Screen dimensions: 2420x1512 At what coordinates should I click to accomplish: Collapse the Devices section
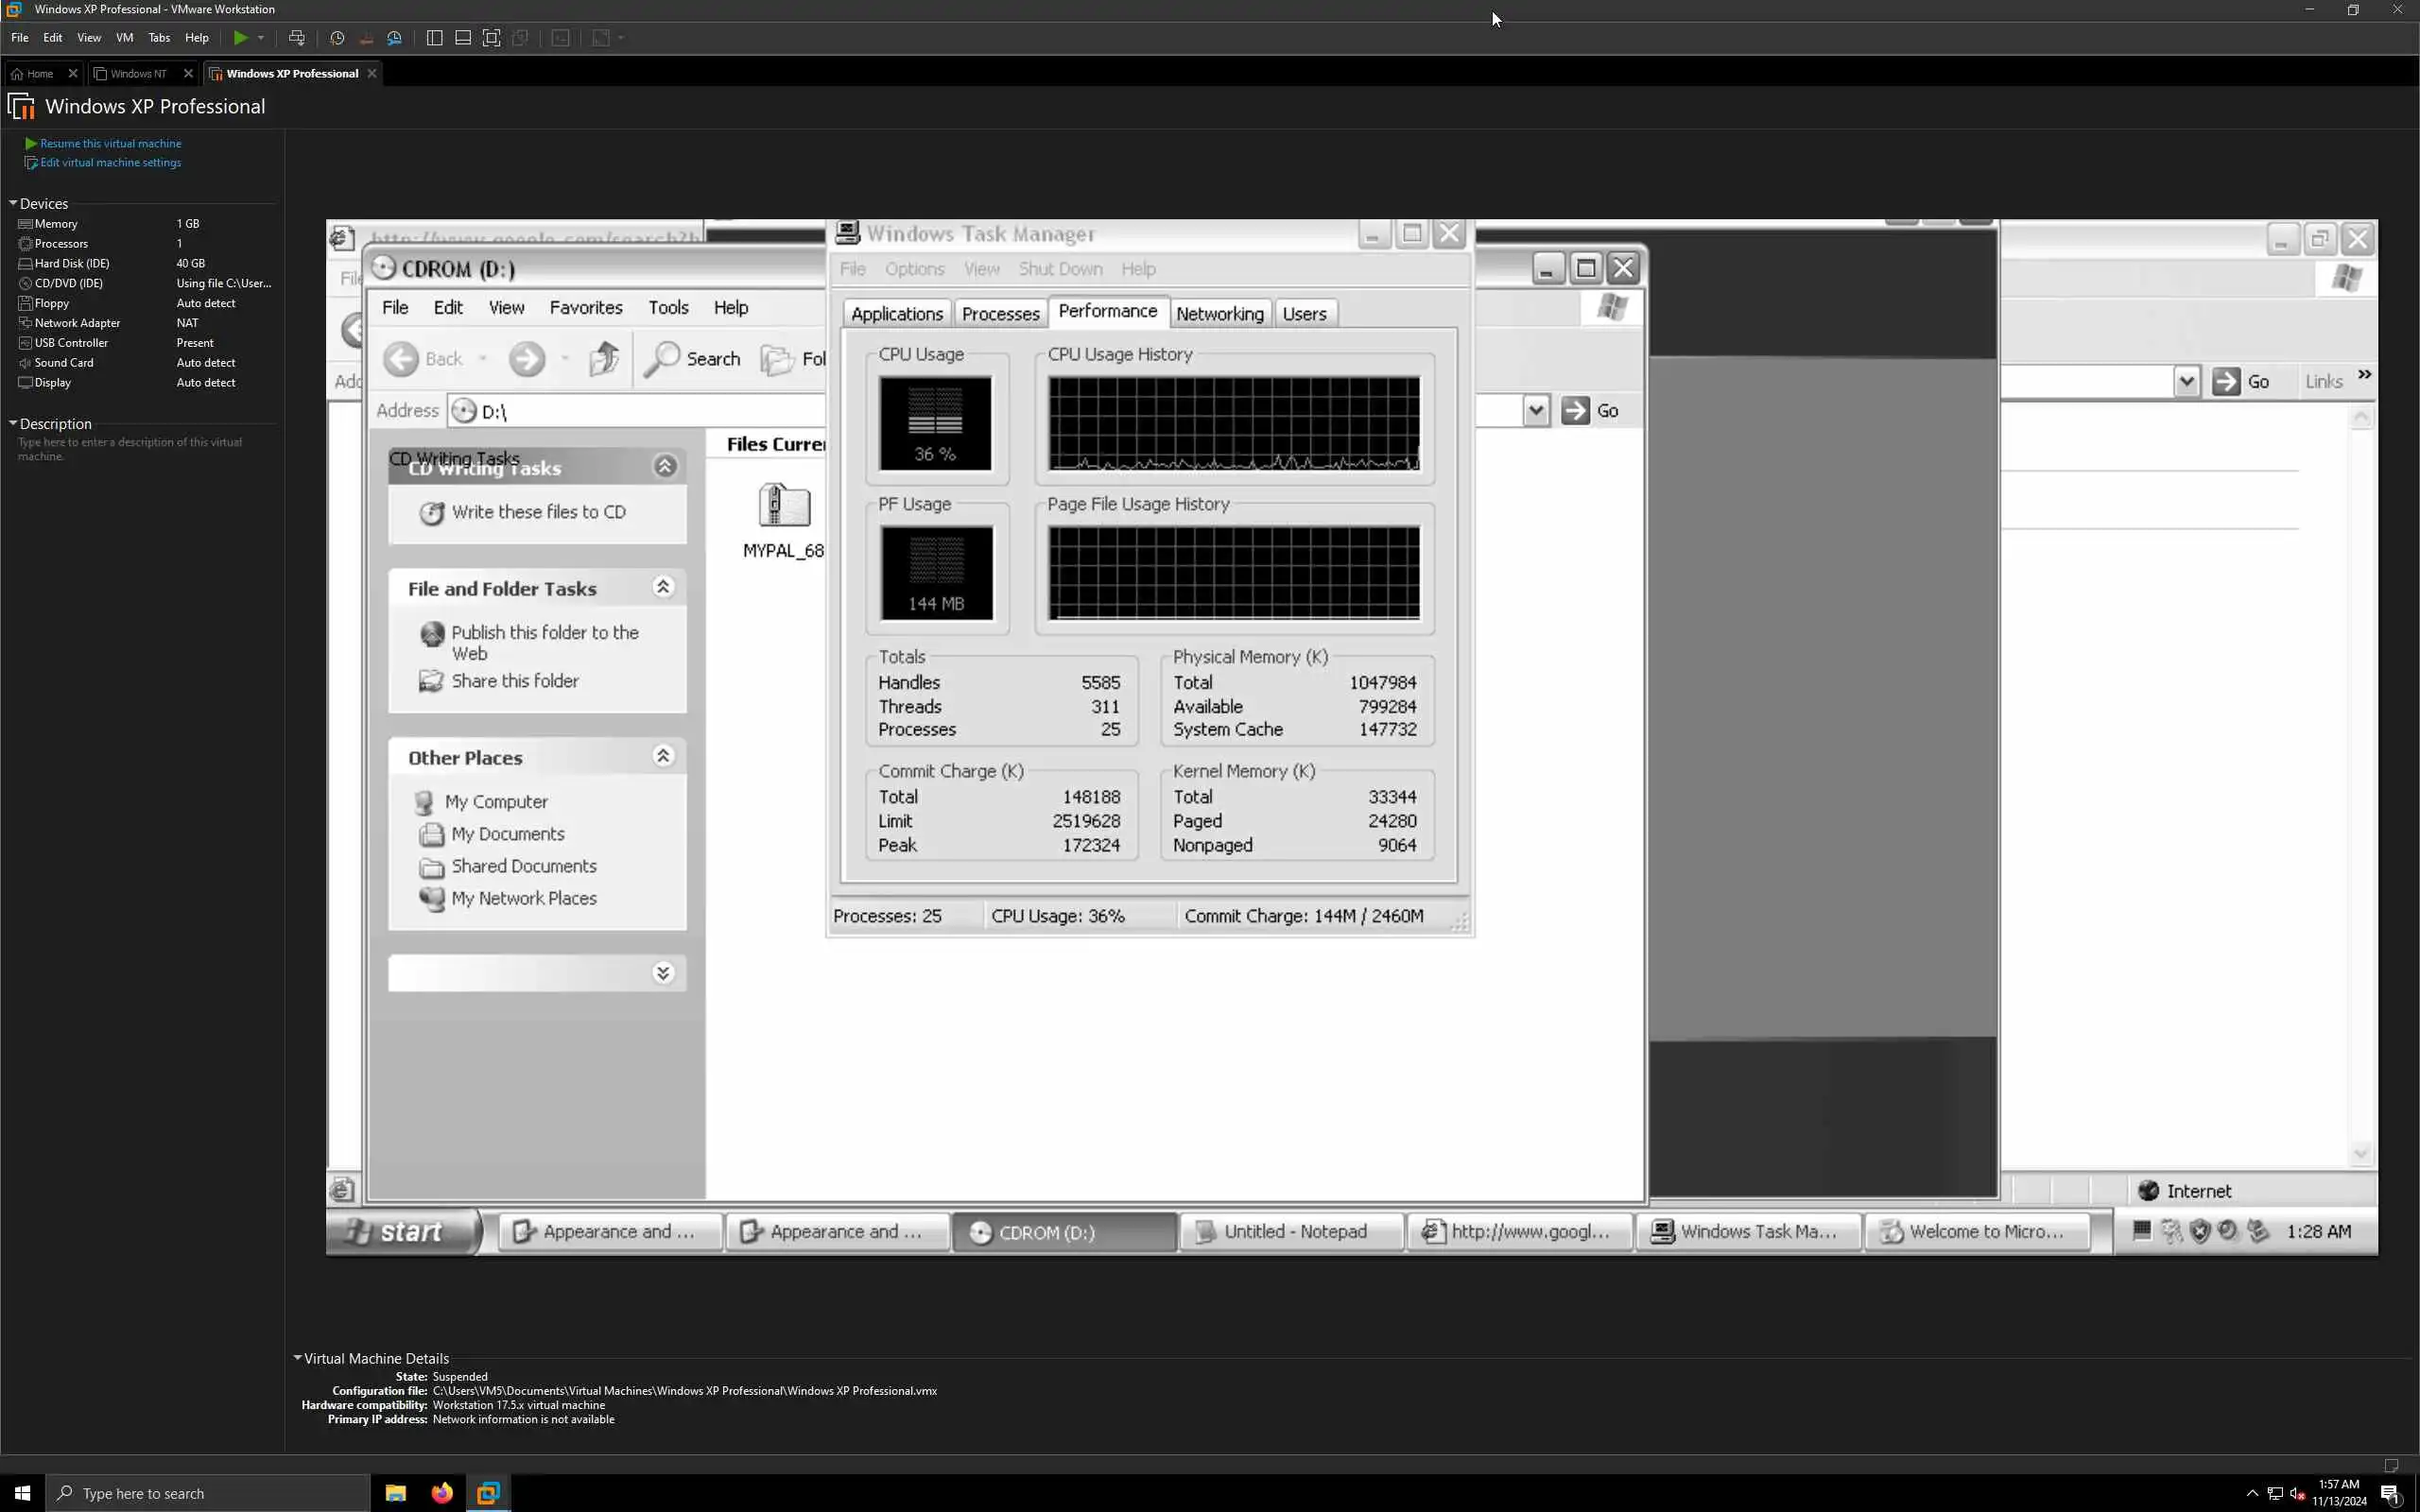(14, 203)
